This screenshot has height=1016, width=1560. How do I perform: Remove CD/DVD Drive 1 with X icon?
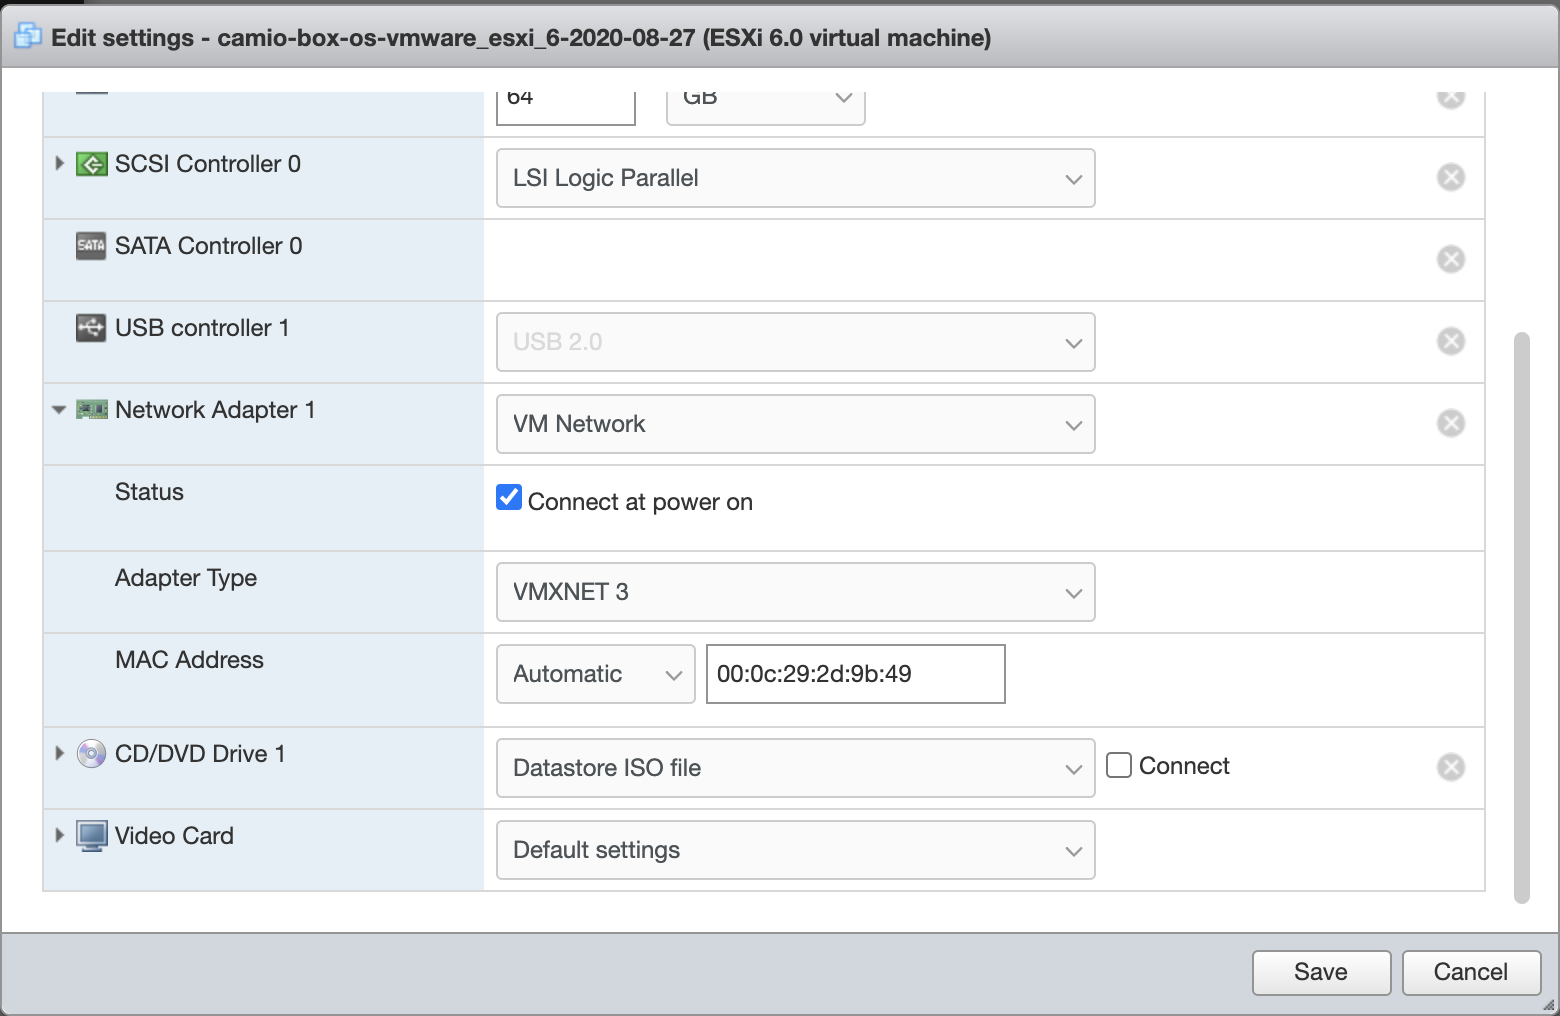(1450, 767)
